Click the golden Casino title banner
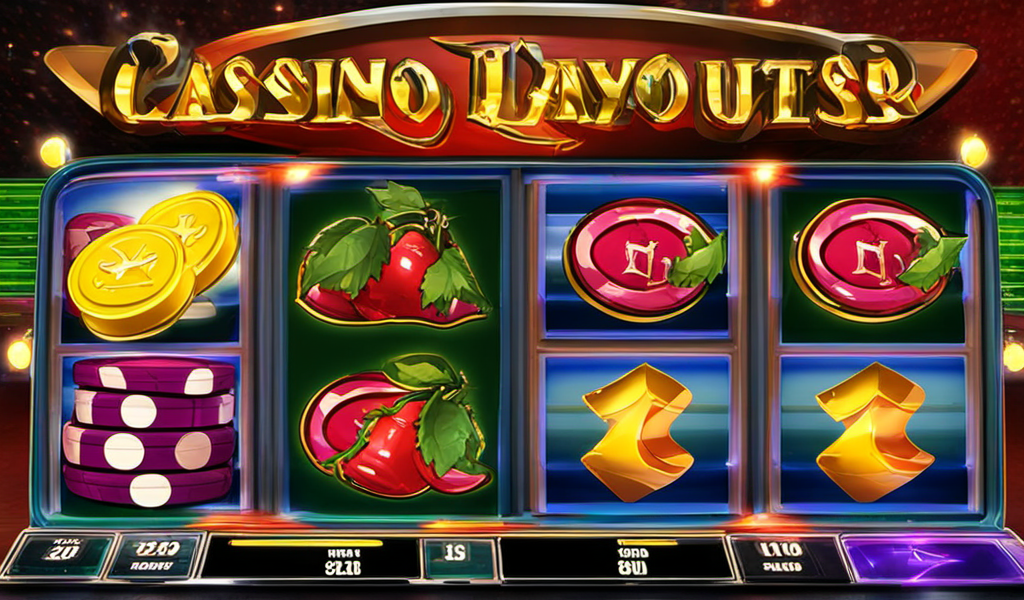Viewport: 1024px width, 600px height. [x=511, y=82]
